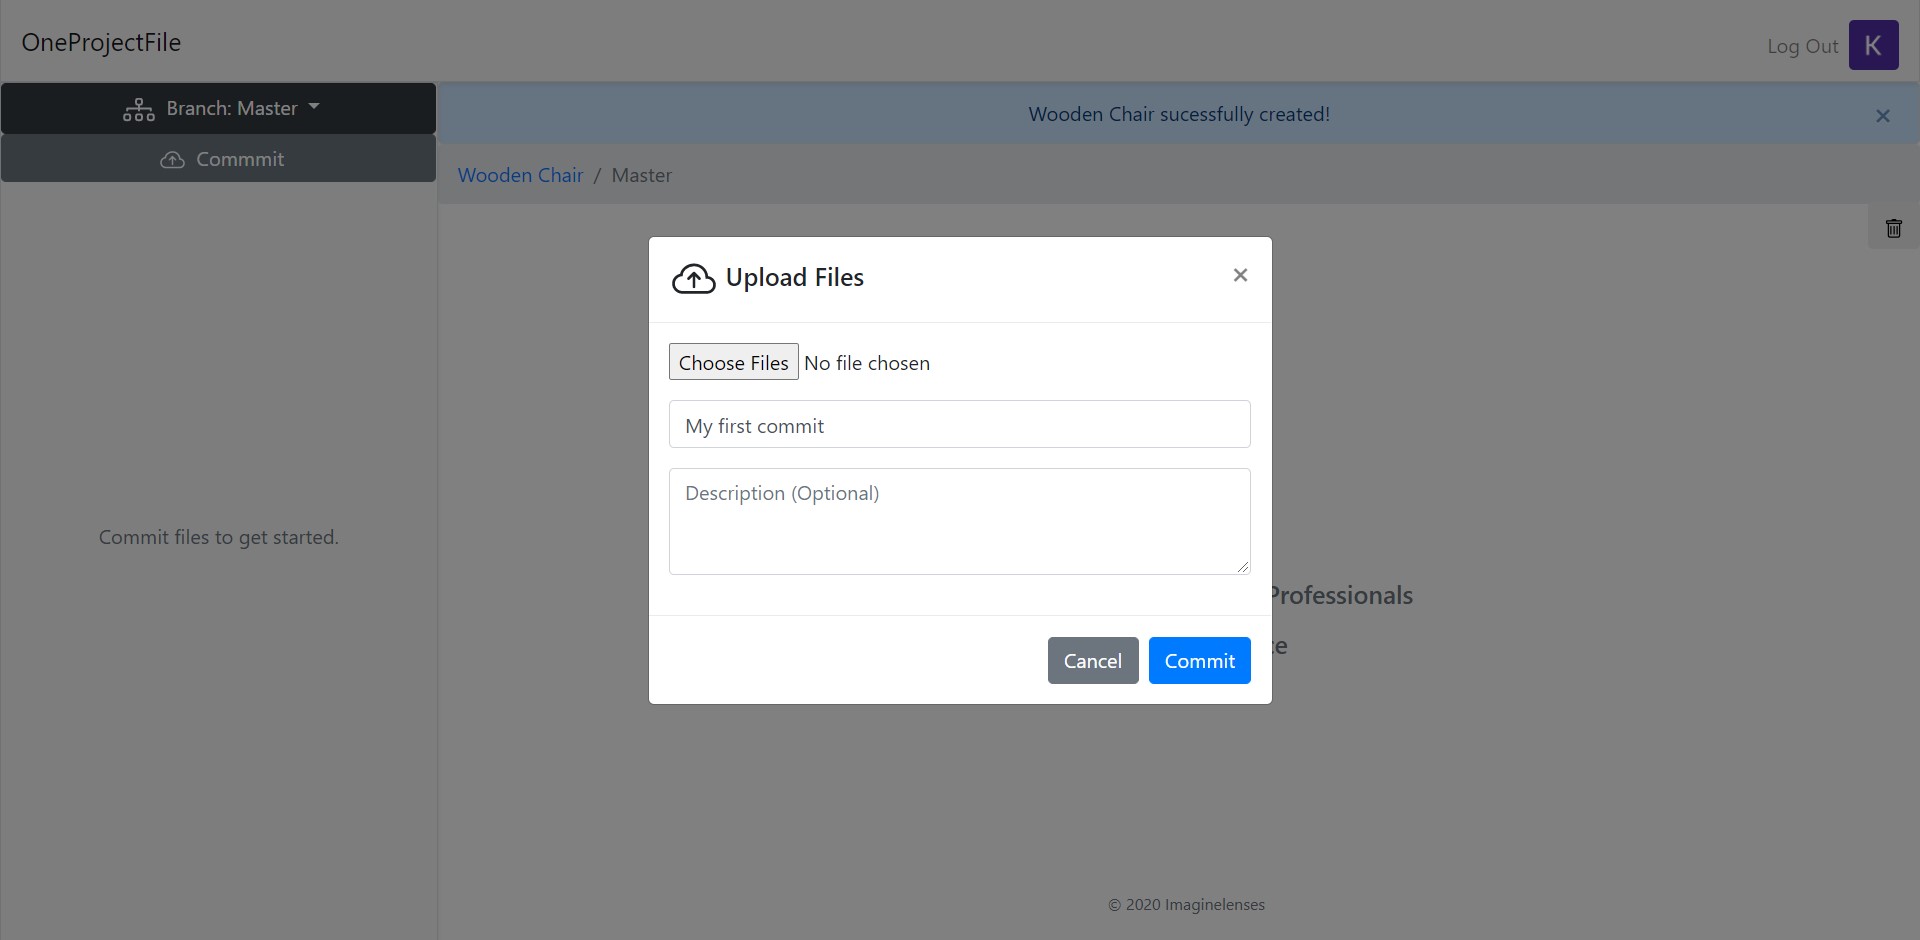Click the Master breadcrumb text
The width and height of the screenshot is (1920, 940).
641,175
